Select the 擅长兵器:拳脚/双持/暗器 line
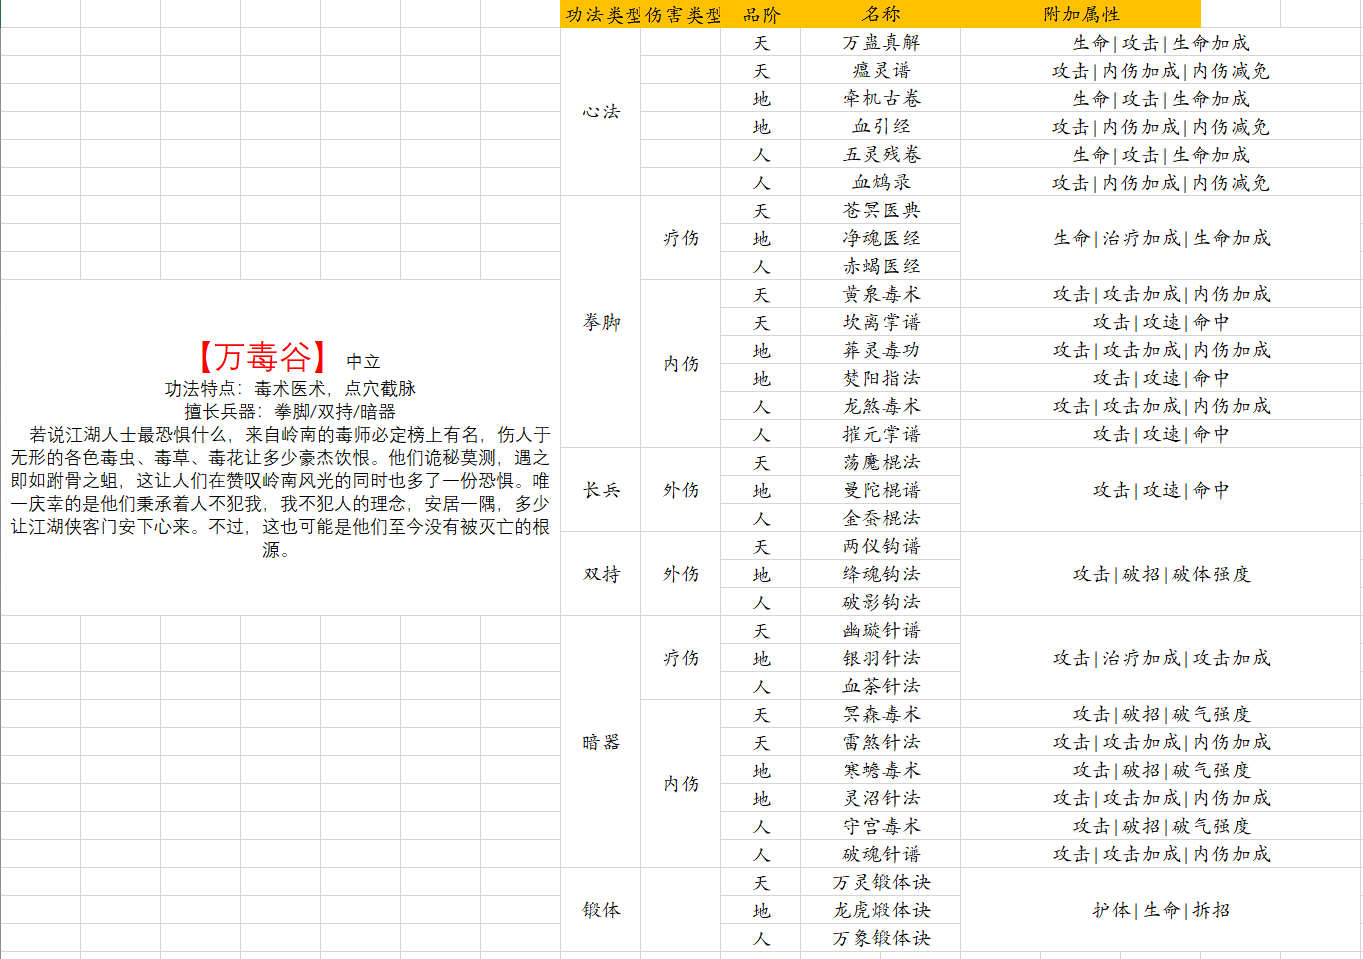This screenshot has height=959, width=1363. pyautogui.click(x=290, y=411)
